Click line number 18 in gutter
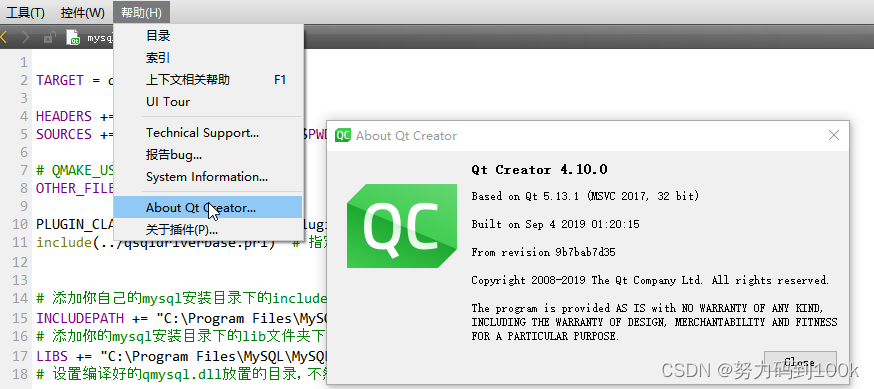Screen dimensions: 874x389 click(x=20, y=373)
